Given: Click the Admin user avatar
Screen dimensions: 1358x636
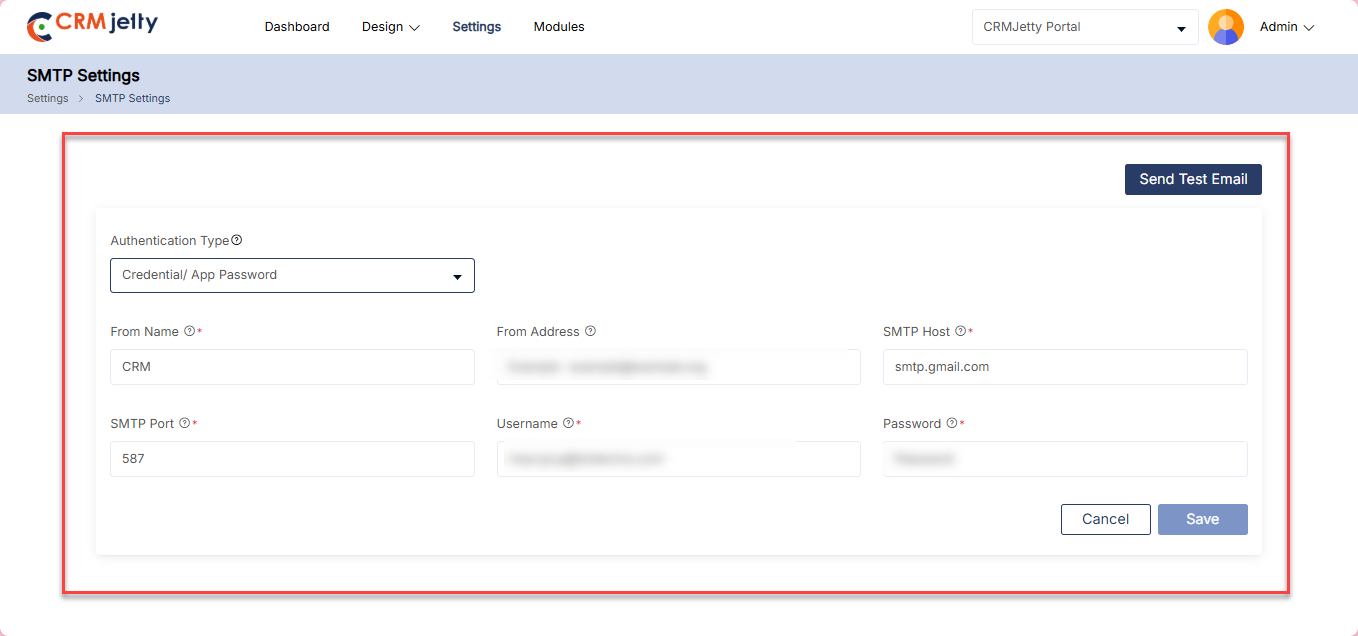Looking at the screenshot, I should point(1225,27).
